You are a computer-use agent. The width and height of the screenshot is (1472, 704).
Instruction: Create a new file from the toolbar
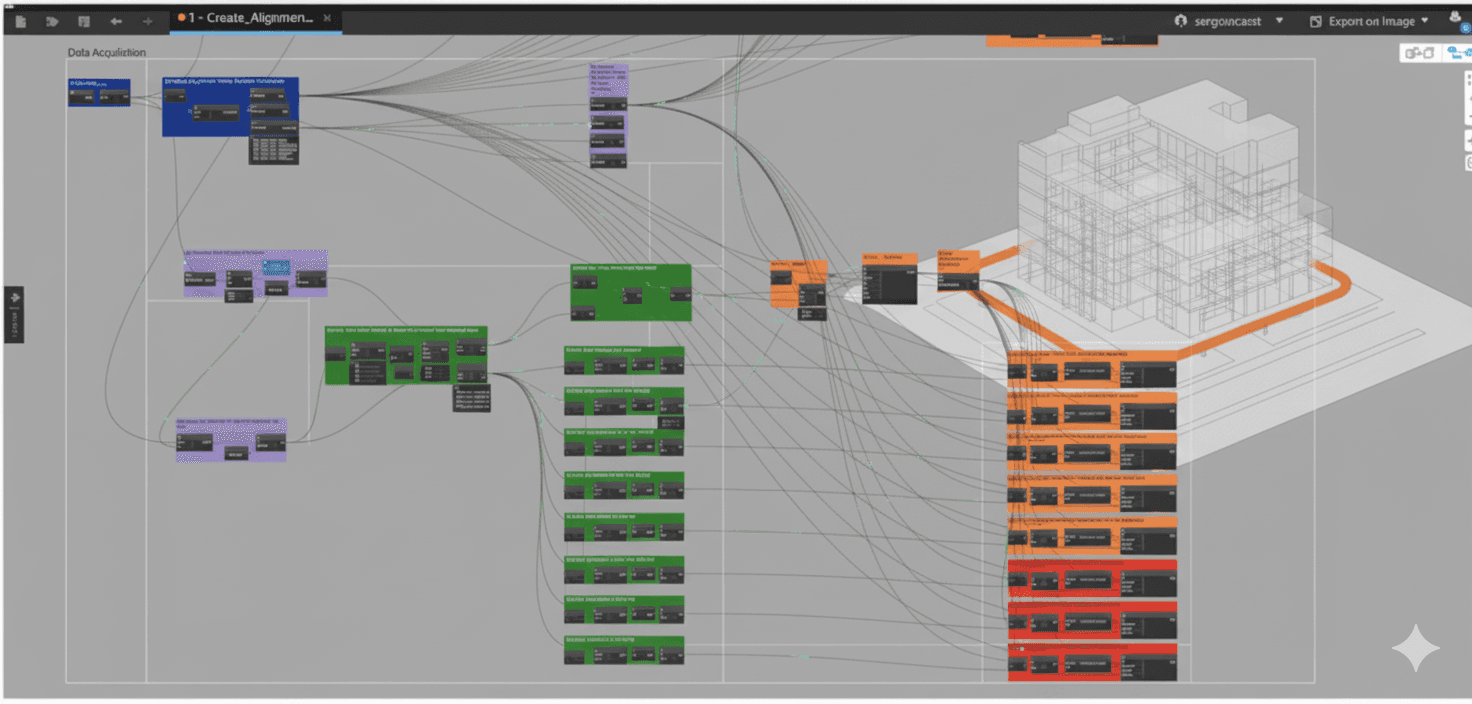(20, 20)
